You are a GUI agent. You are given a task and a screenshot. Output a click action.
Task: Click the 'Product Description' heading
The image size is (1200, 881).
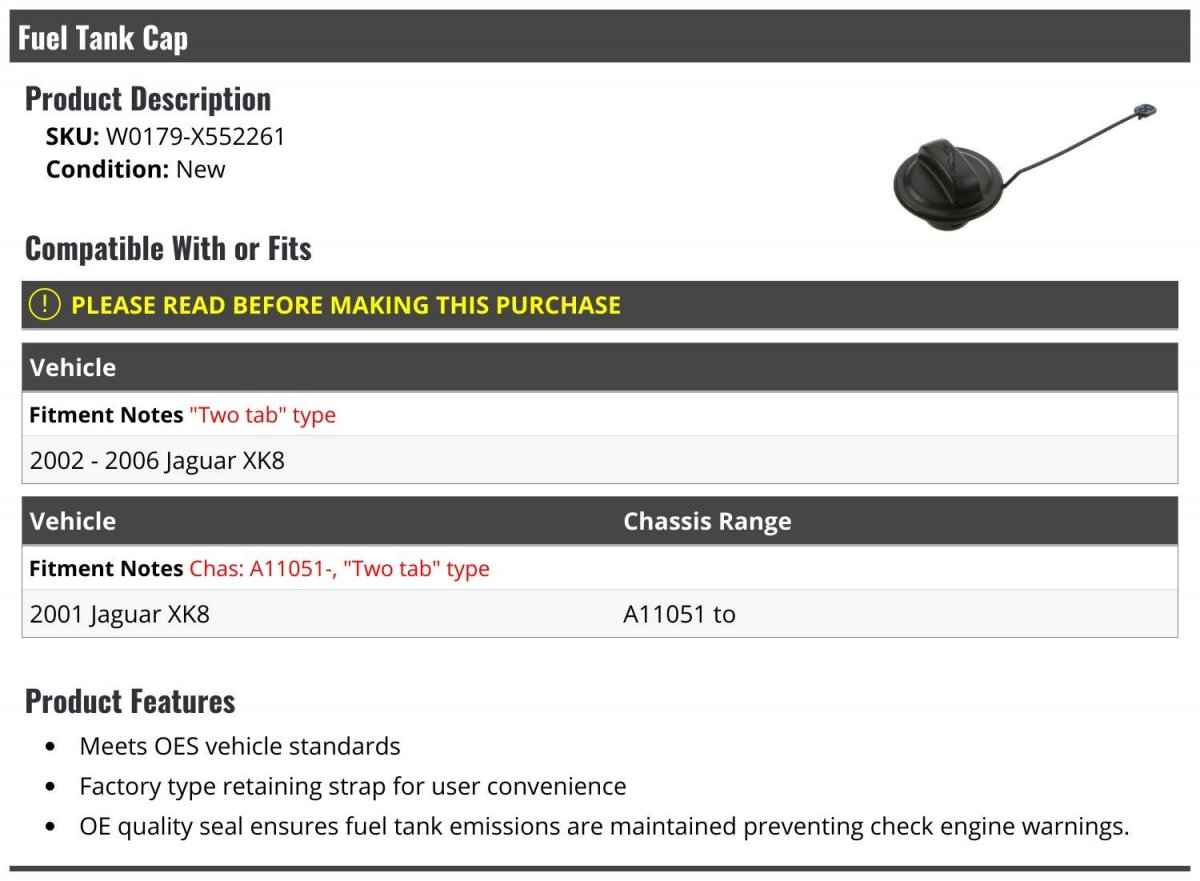coord(148,98)
